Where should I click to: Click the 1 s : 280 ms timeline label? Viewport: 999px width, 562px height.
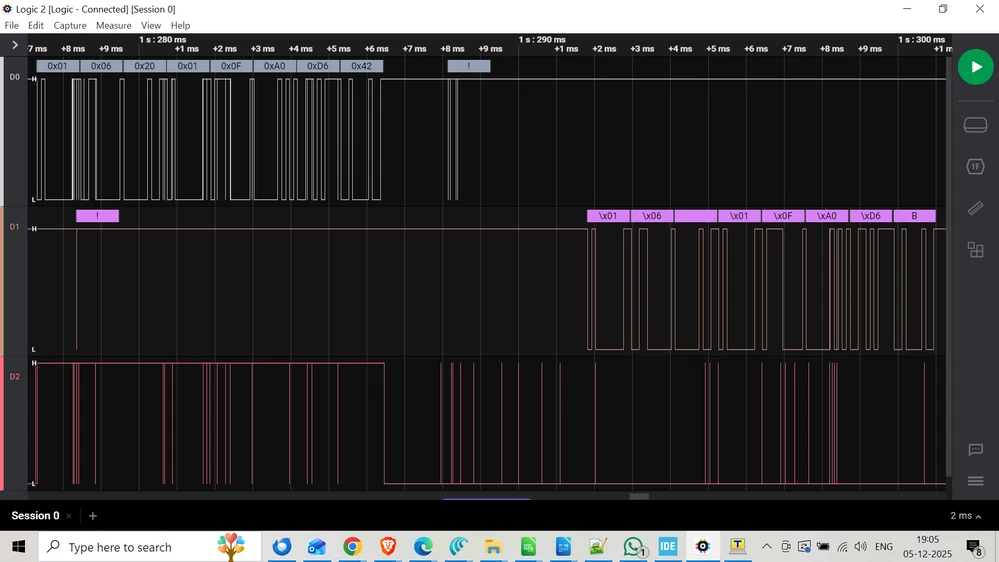coord(163,40)
